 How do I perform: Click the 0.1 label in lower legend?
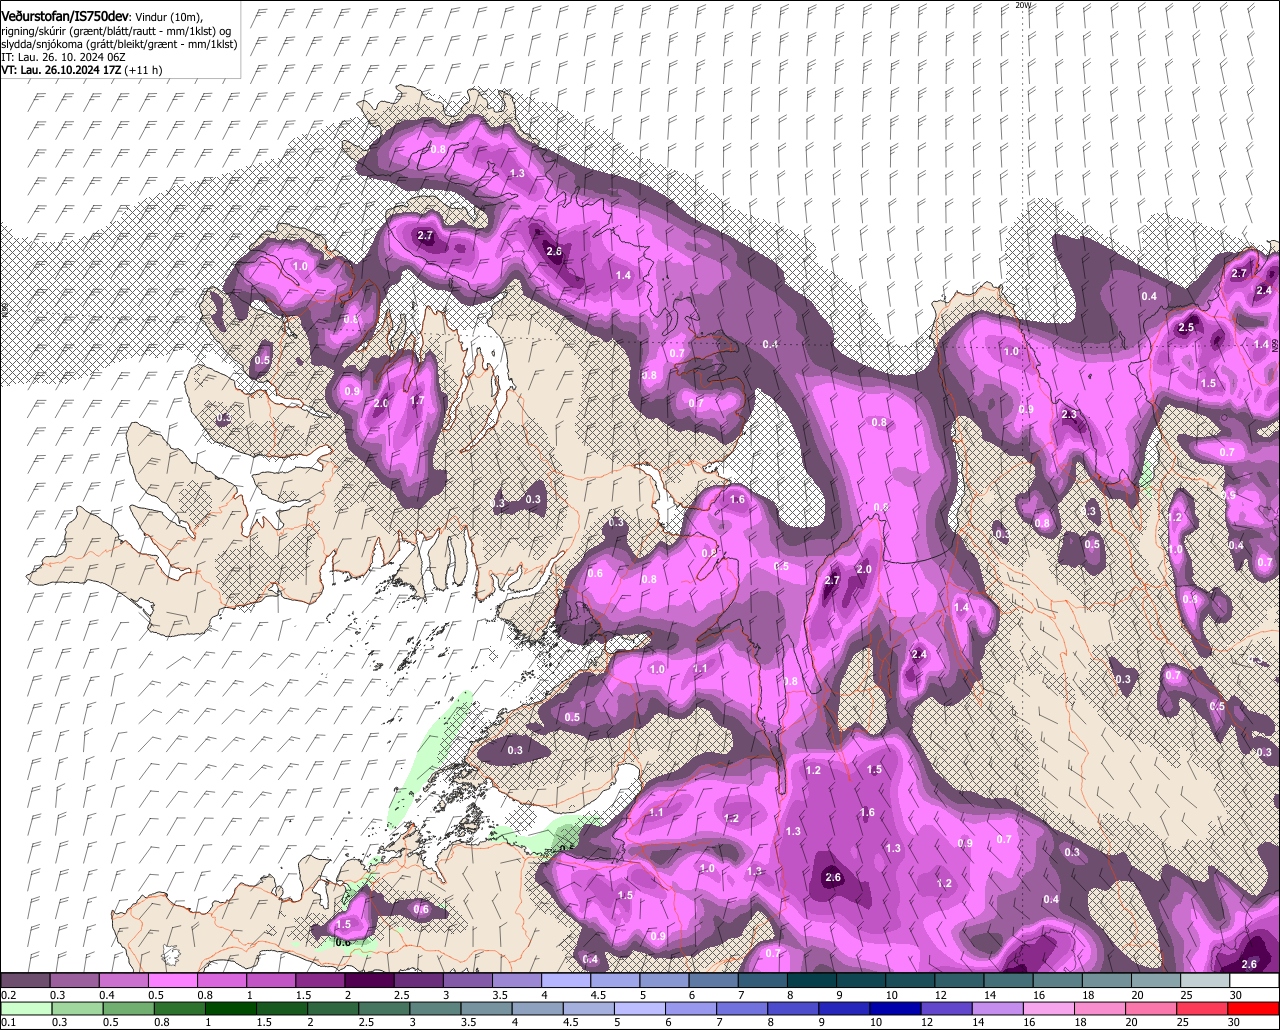[8, 1022]
